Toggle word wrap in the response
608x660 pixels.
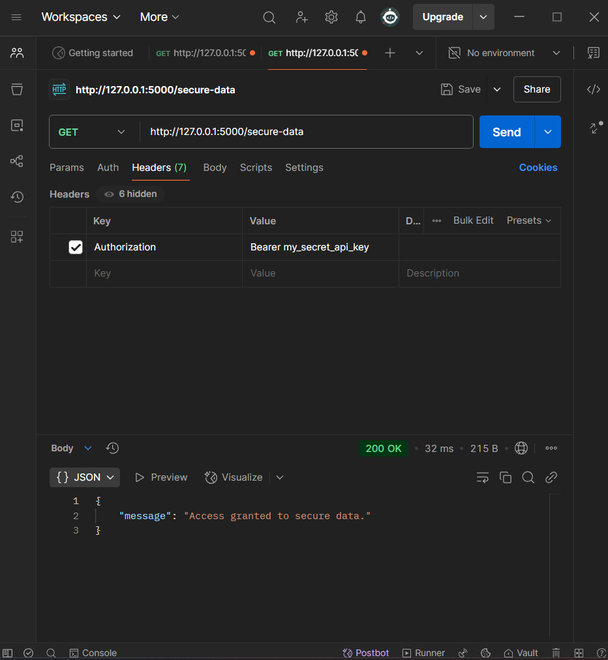482,478
